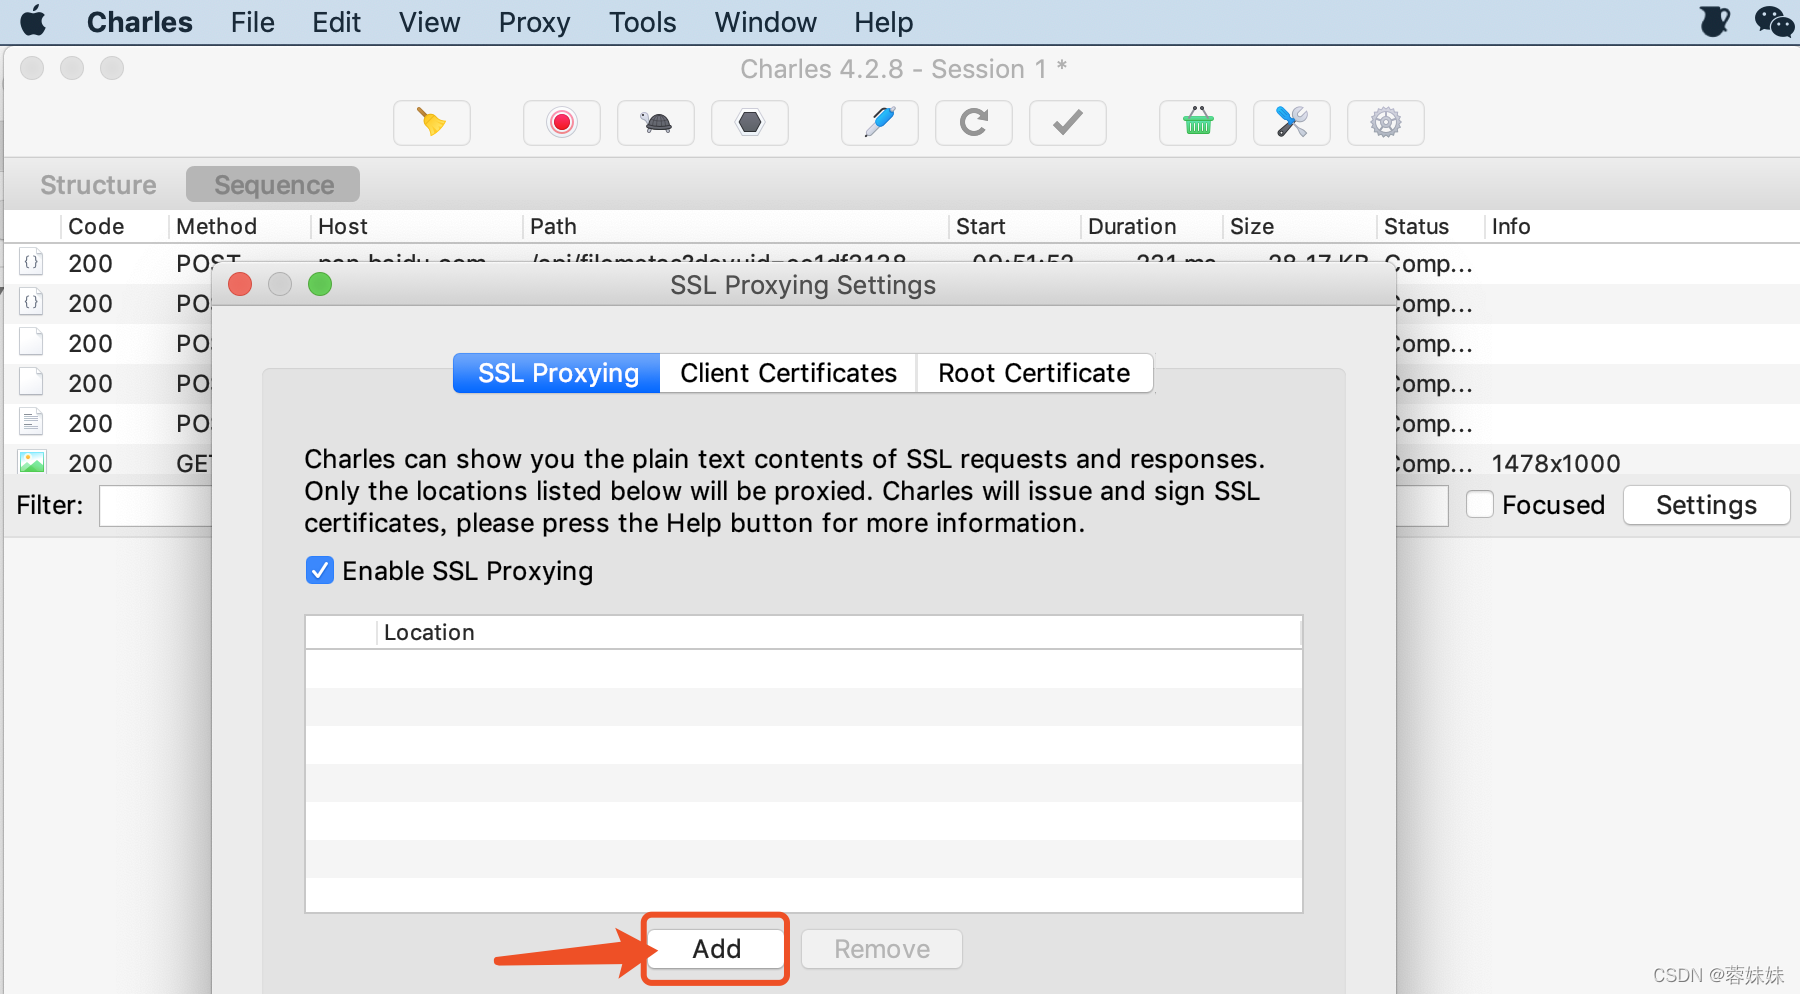Click the repeat request arrow icon
1800x994 pixels.
pyautogui.click(x=974, y=123)
